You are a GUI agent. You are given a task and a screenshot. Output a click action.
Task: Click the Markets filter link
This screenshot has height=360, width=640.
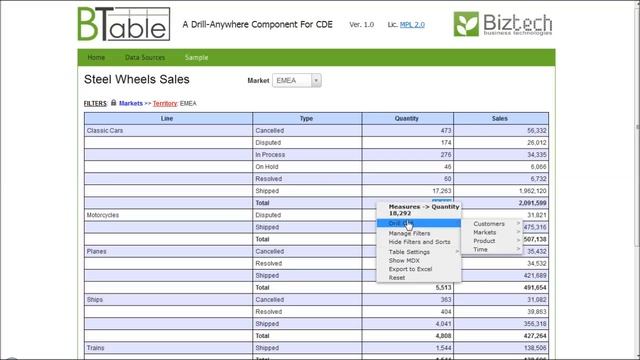(x=131, y=103)
